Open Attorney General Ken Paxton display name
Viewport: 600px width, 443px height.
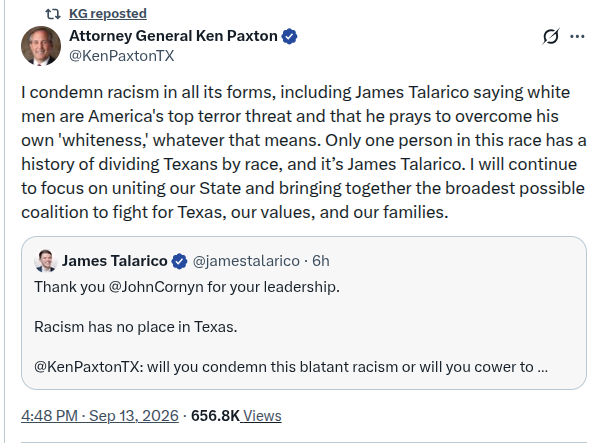(x=173, y=36)
